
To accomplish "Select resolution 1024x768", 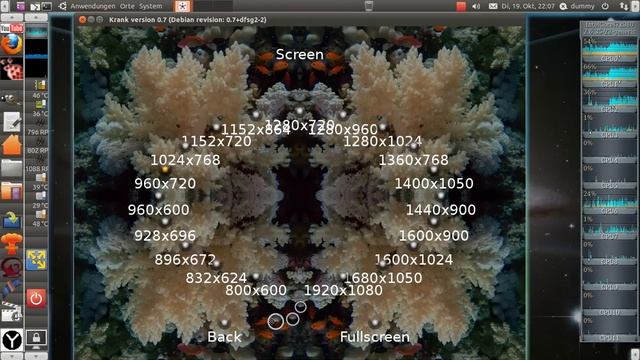I will 185,160.
